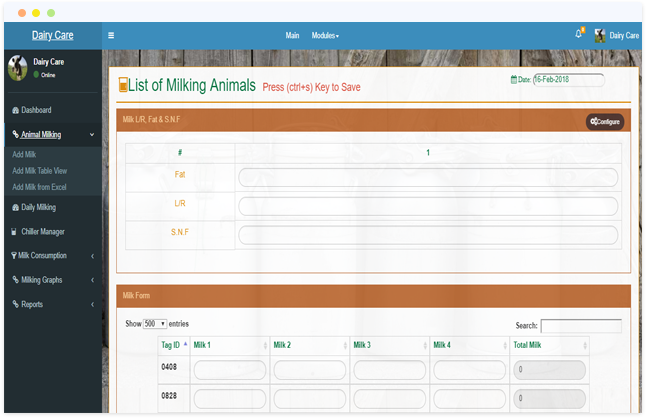Click the Dairy Care avatar in top bar
This screenshot has width=646, height=418.
(600, 36)
